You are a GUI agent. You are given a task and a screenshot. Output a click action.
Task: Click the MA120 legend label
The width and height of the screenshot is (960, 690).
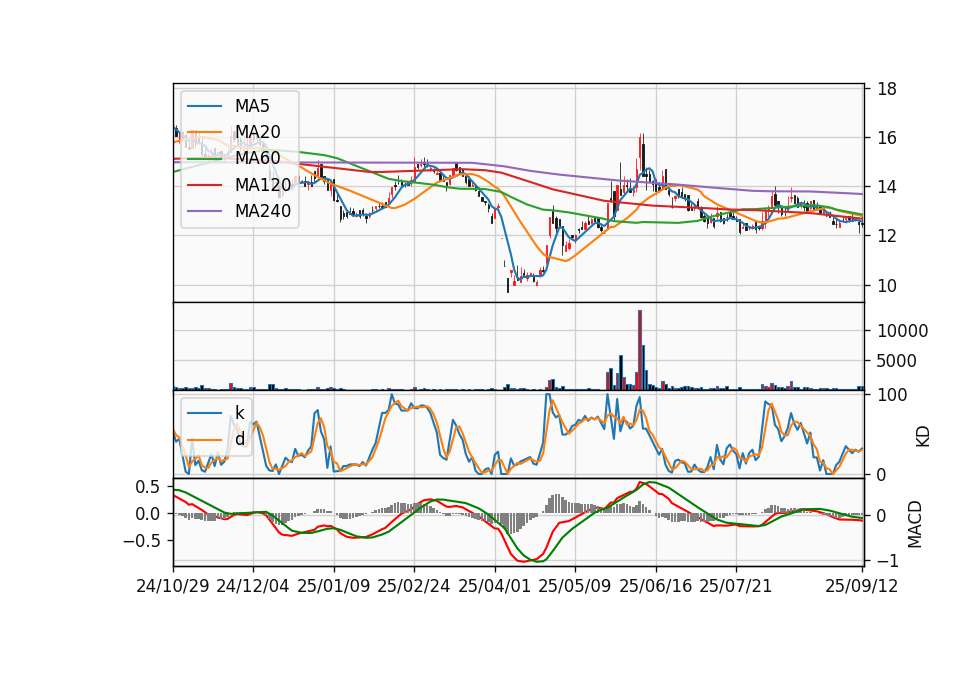[x=263, y=185]
